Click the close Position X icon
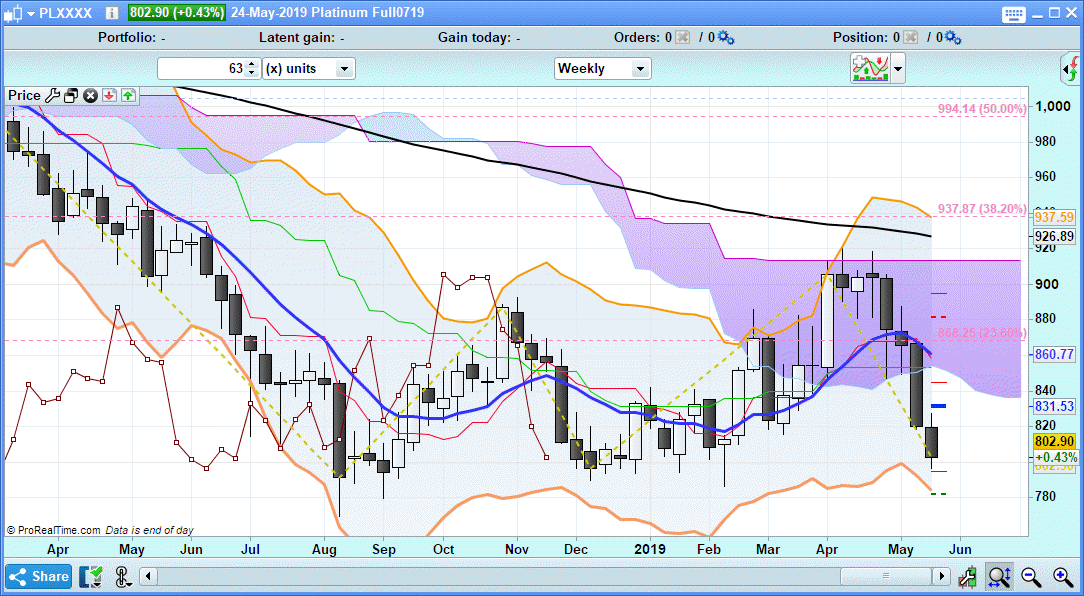This screenshot has width=1084, height=596. 911,37
